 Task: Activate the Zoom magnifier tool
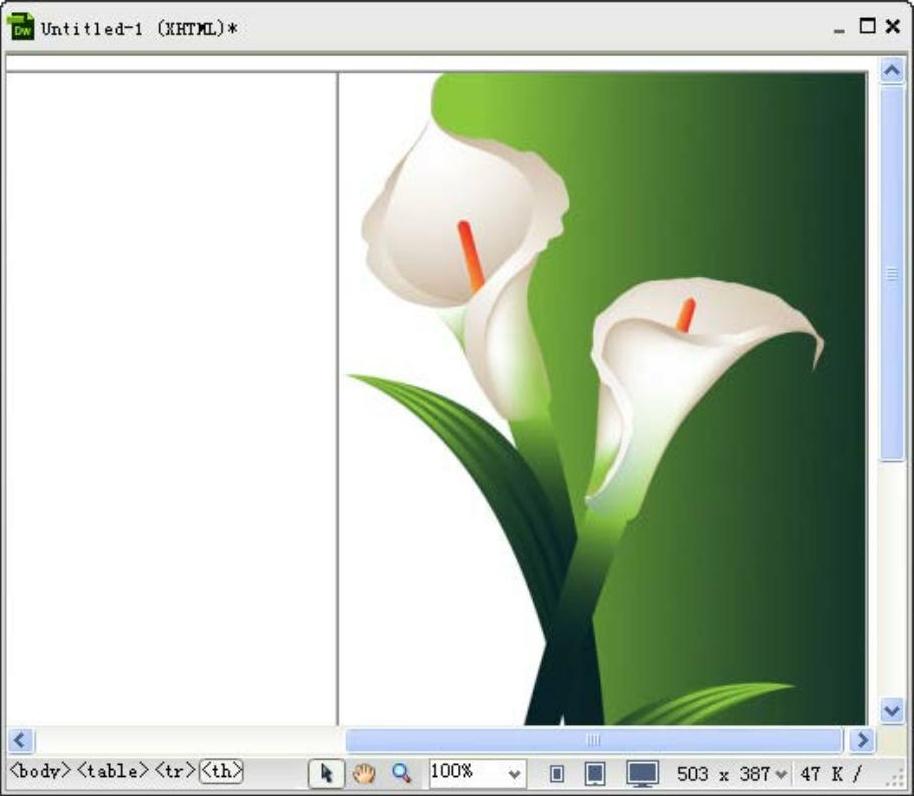click(402, 773)
